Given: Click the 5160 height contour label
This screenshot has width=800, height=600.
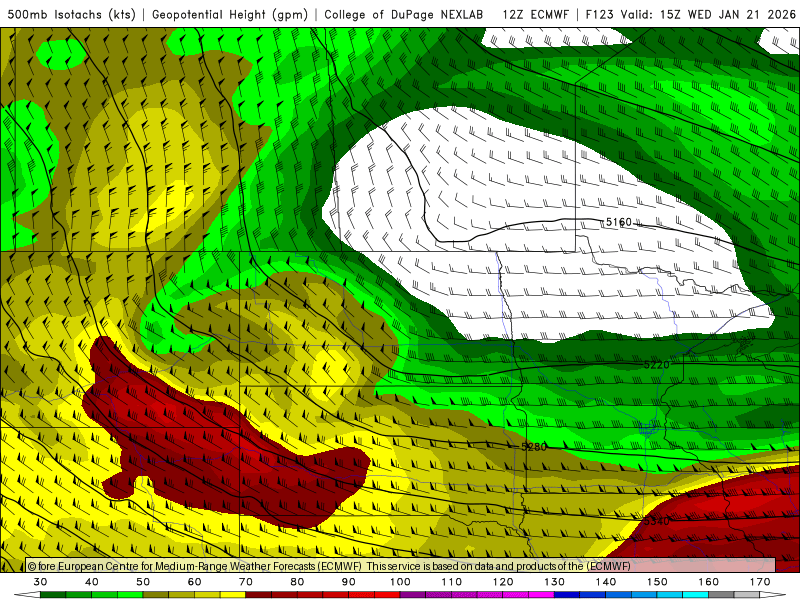Looking at the screenshot, I should 618,222.
